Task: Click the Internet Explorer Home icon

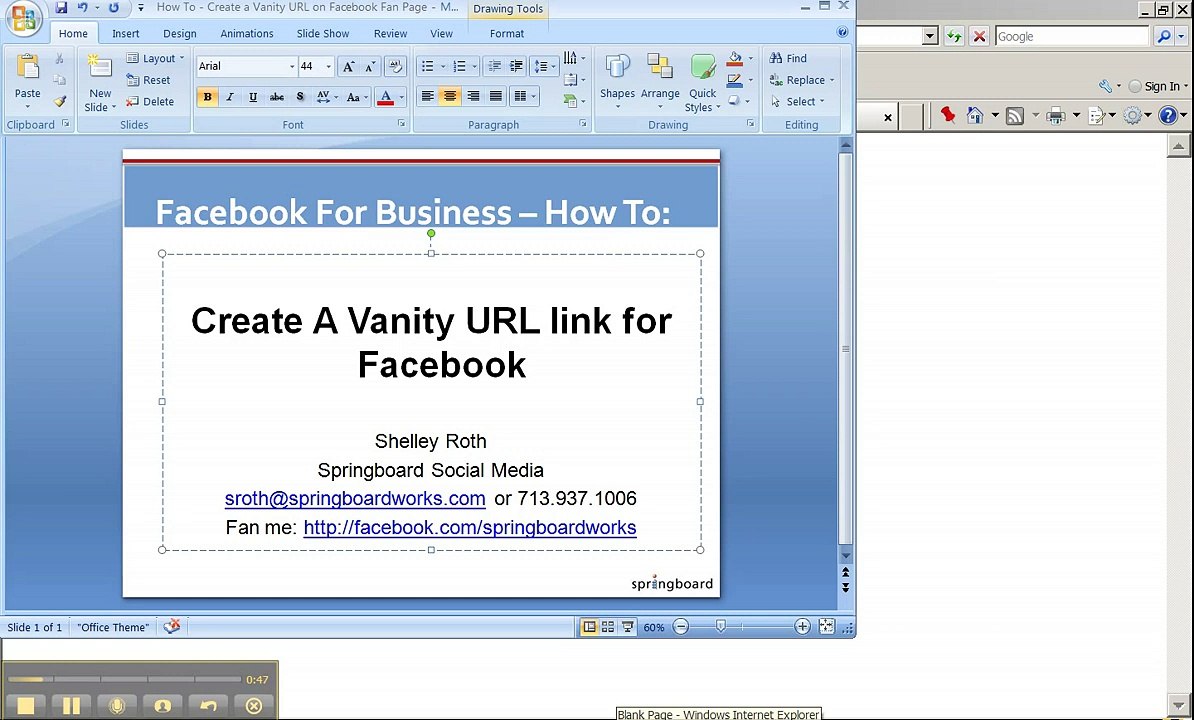Action: pos(975,116)
